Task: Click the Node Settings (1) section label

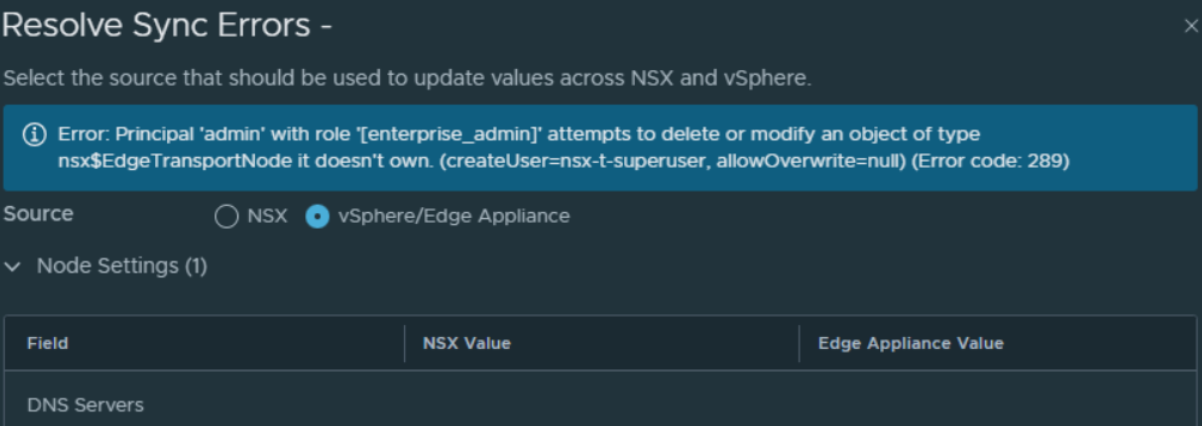Action: coord(122,266)
